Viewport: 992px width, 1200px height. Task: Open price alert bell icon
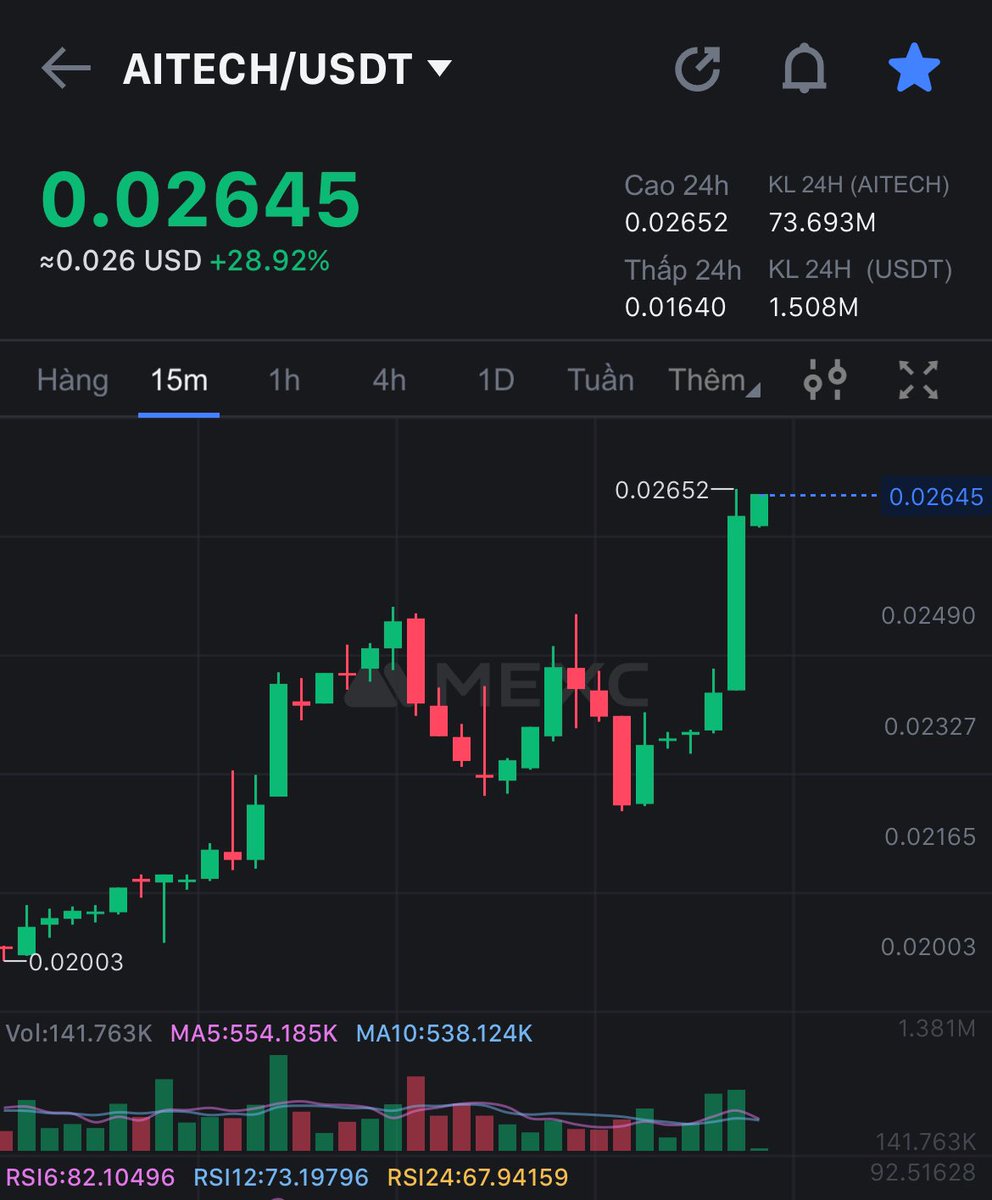click(804, 69)
